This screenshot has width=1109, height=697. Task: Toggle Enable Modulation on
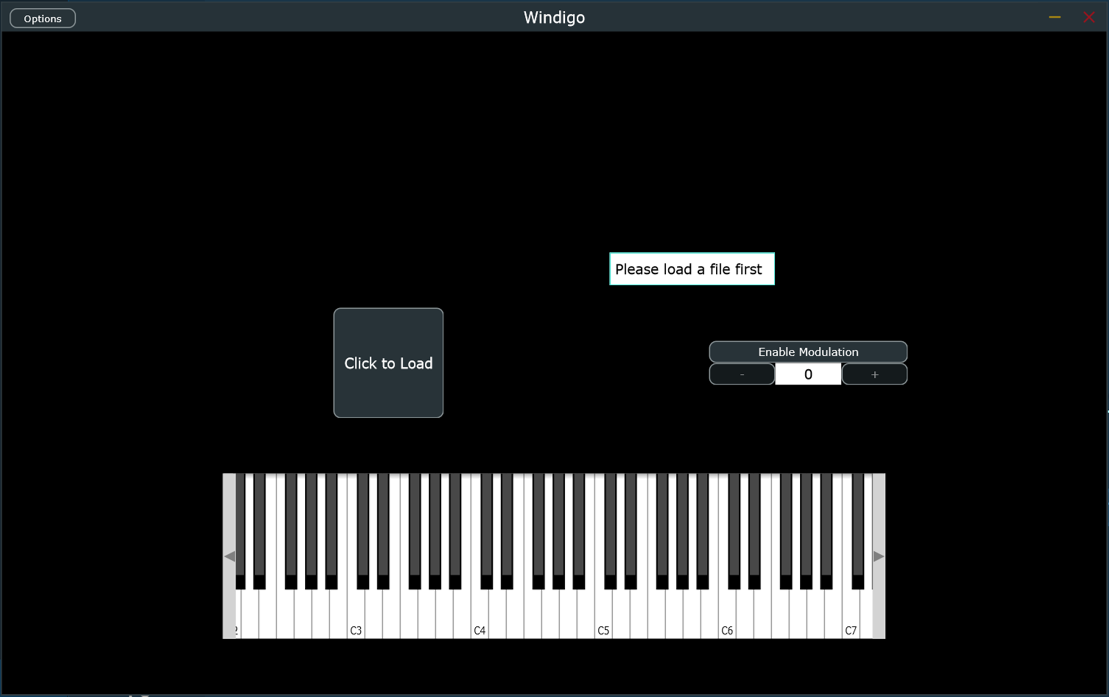[808, 351]
